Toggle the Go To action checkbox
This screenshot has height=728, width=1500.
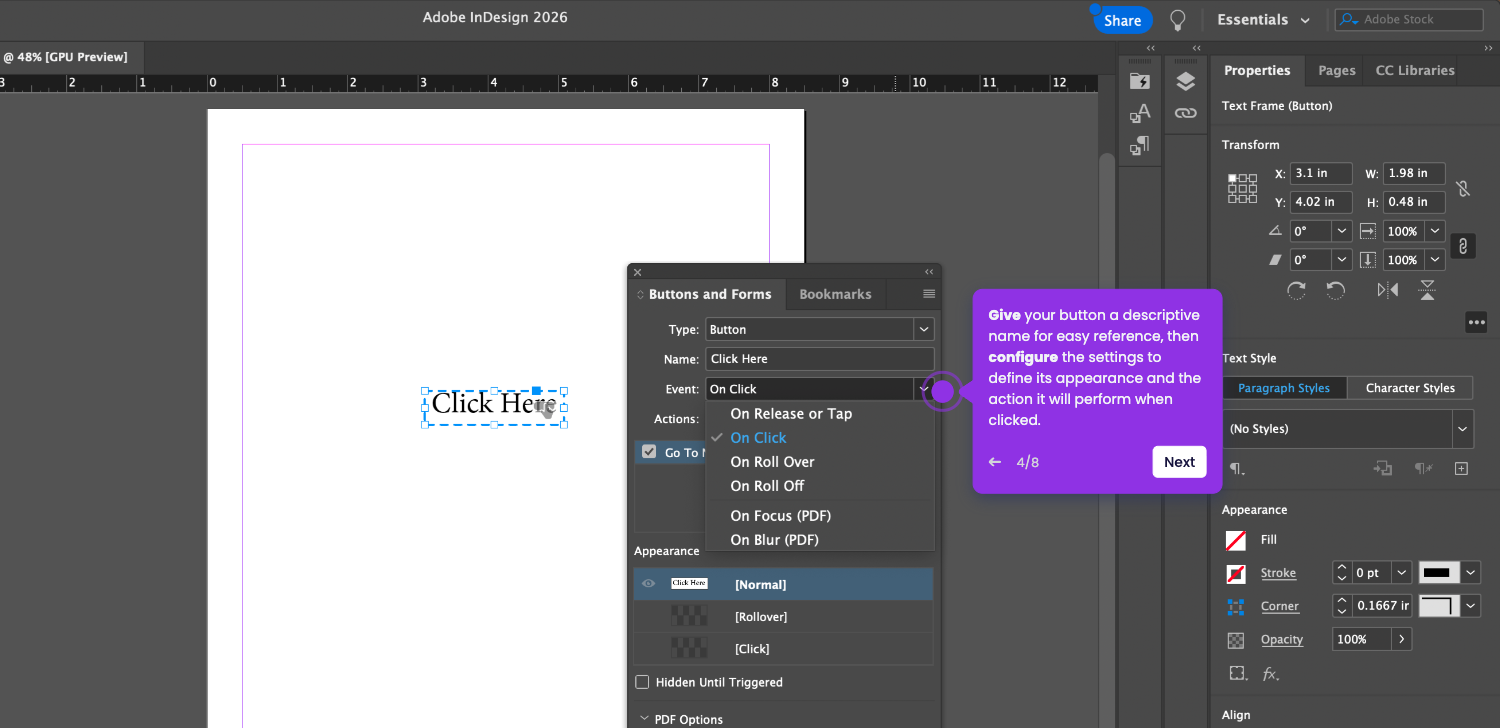tap(649, 452)
